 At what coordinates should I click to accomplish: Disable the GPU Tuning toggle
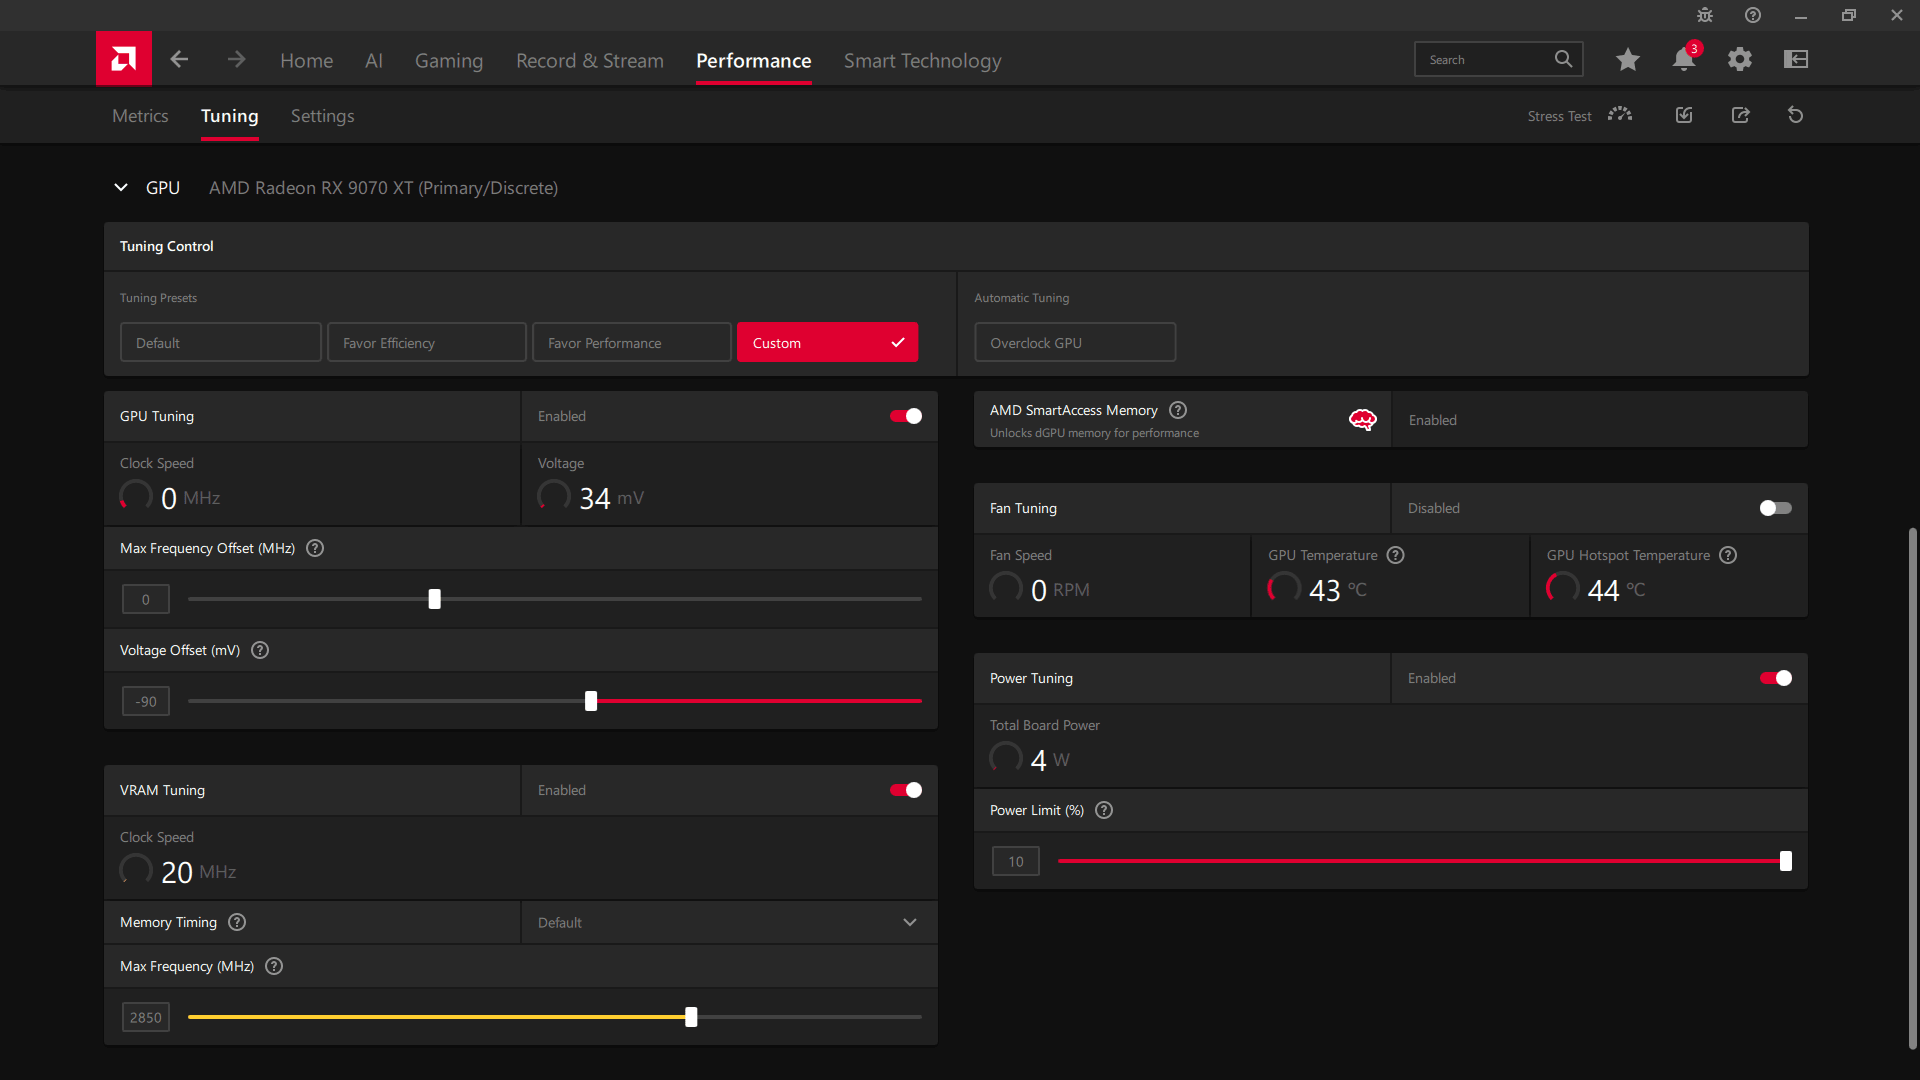[x=906, y=416]
